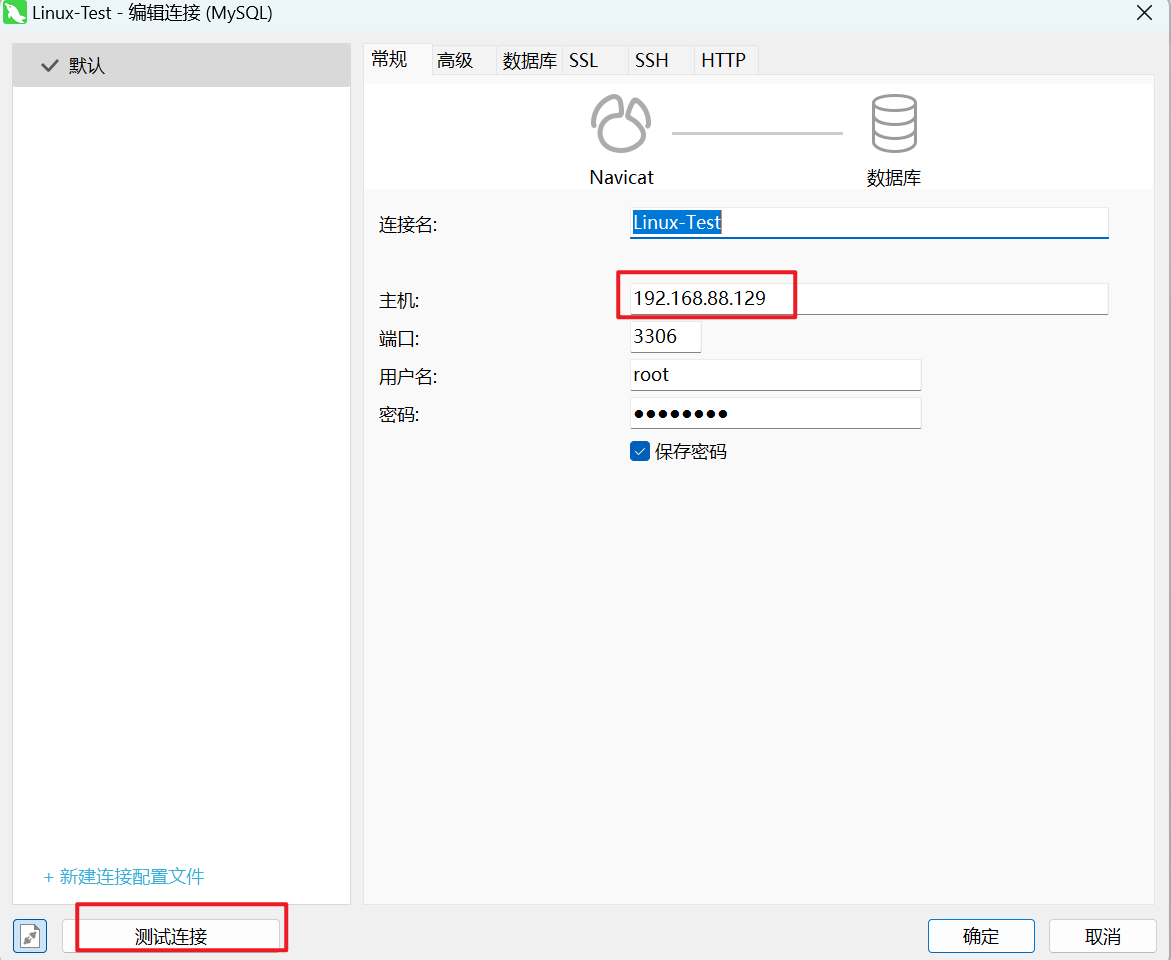The height and width of the screenshot is (960, 1171).
Task: Open the SSH tab
Action: click(x=651, y=60)
